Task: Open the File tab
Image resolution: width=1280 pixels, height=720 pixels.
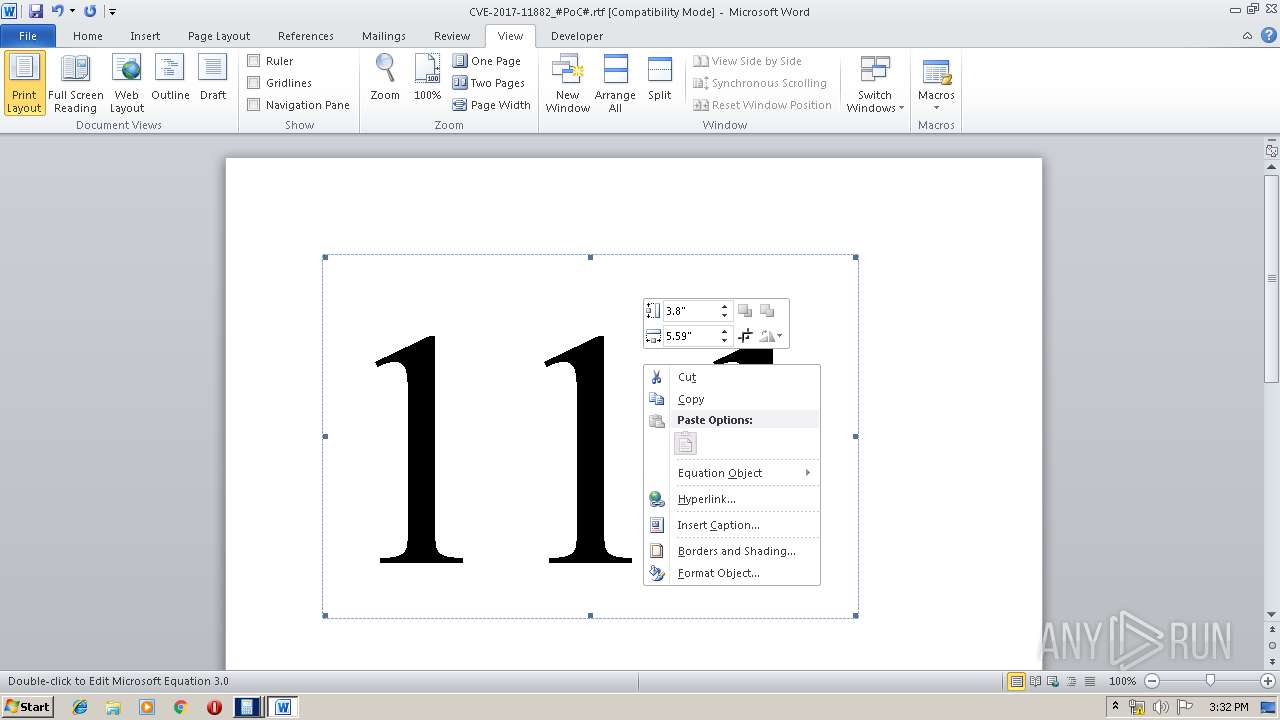Action: 28,36
